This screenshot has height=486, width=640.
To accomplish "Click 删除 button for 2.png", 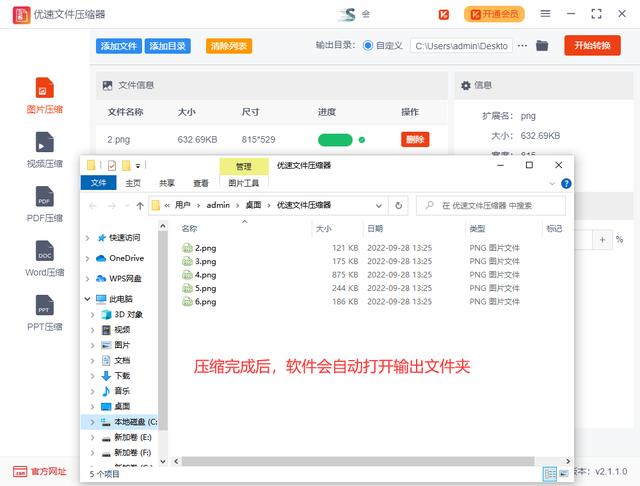I will coord(415,140).
